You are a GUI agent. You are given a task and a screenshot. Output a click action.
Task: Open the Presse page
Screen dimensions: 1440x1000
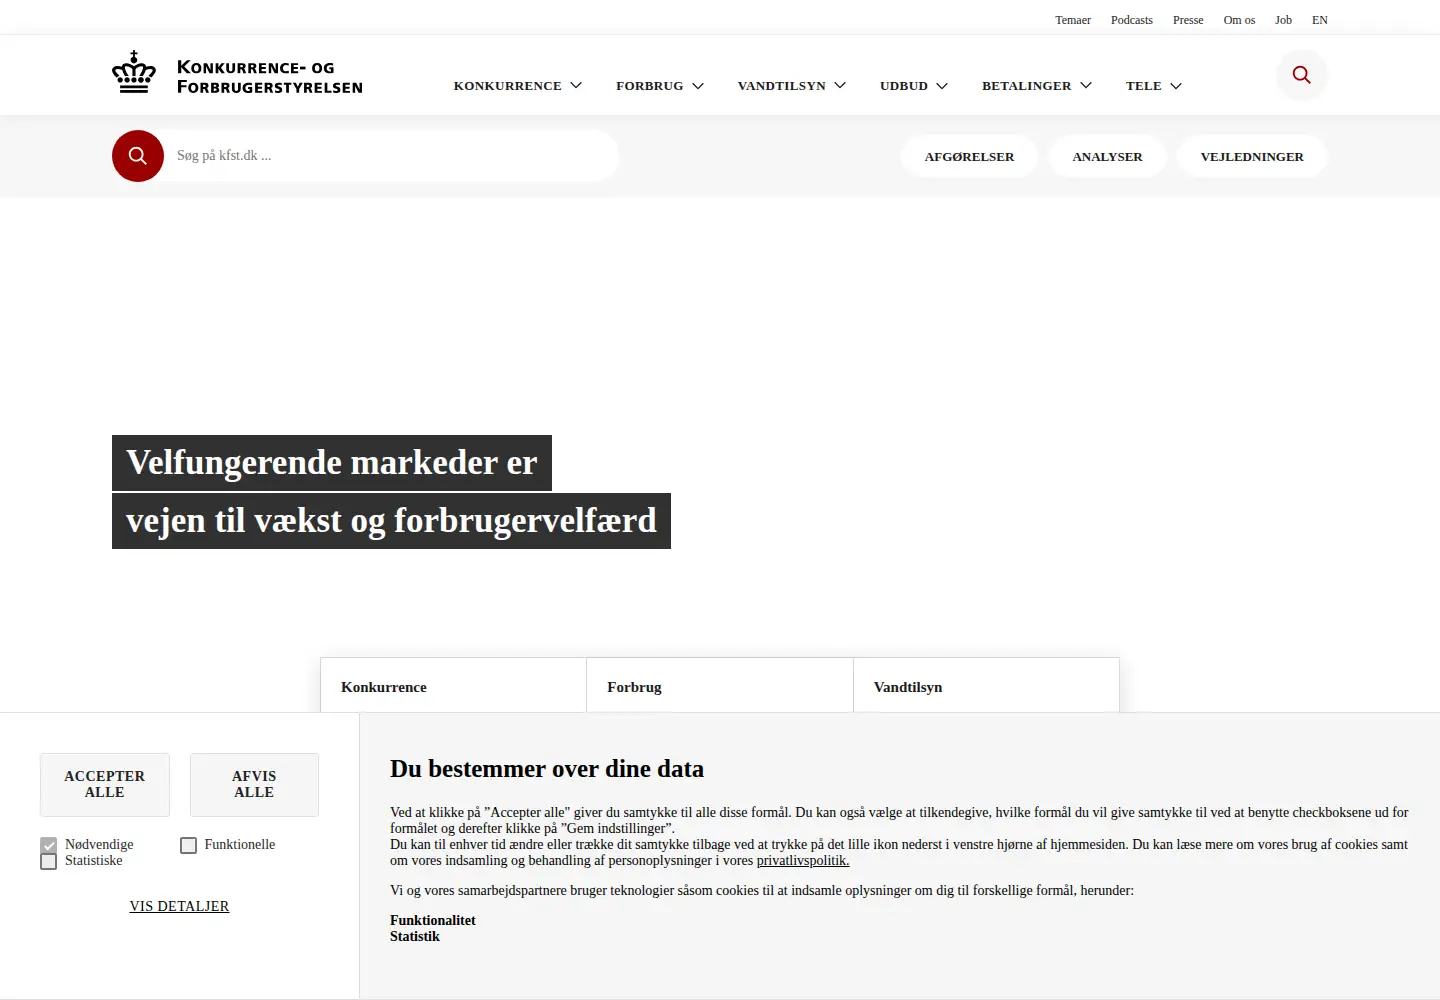pyautogui.click(x=1188, y=20)
